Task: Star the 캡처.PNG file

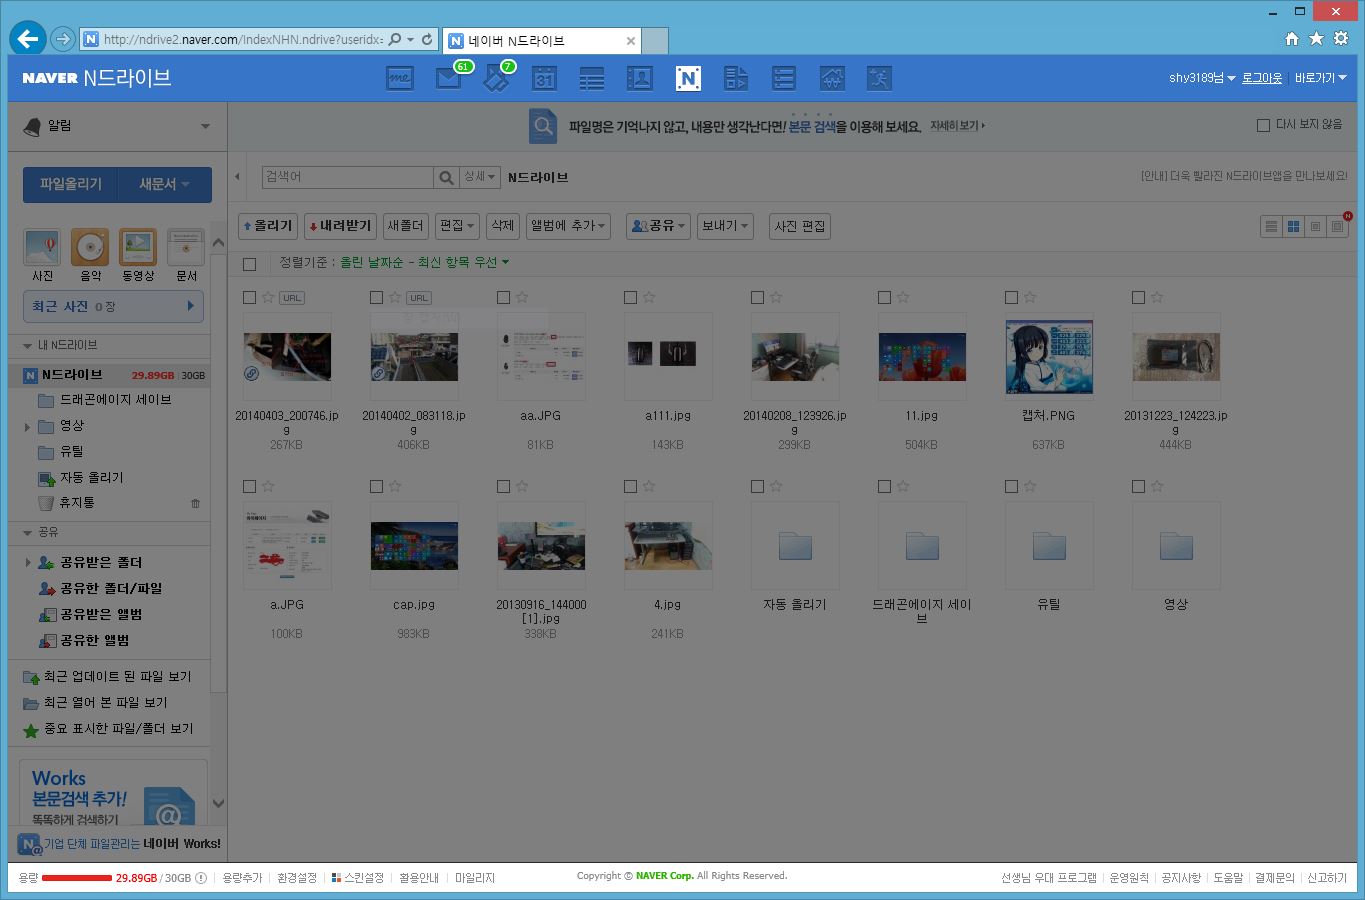Action: pyautogui.click(x=1030, y=297)
